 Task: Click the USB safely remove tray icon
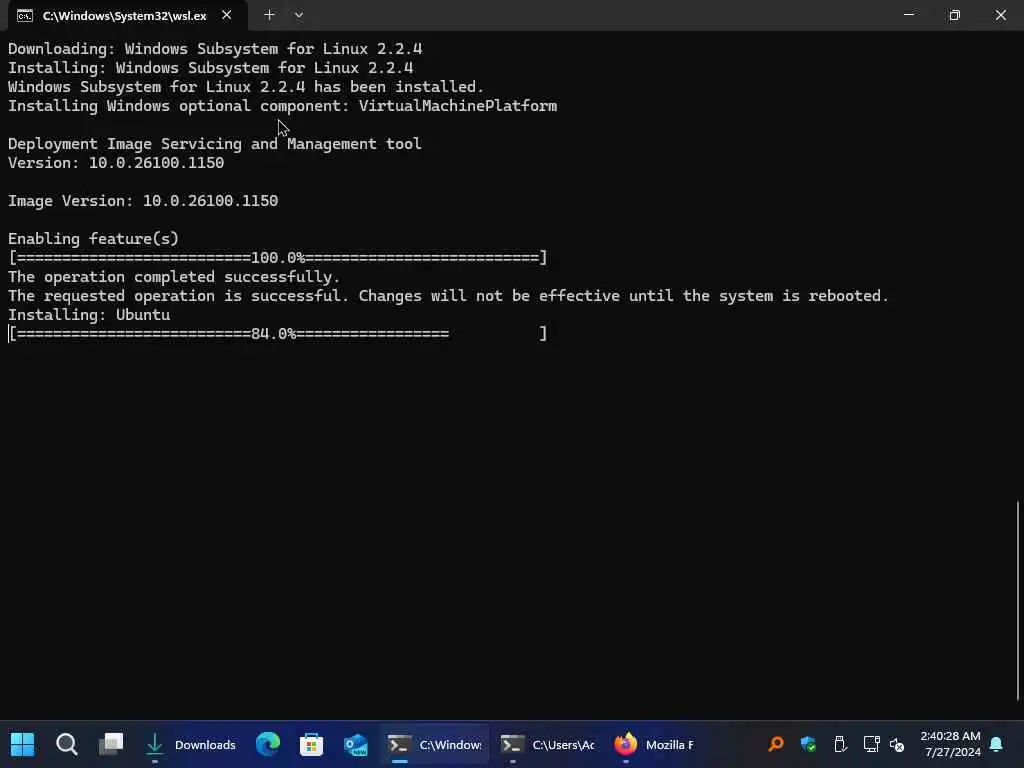coord(840,744)
